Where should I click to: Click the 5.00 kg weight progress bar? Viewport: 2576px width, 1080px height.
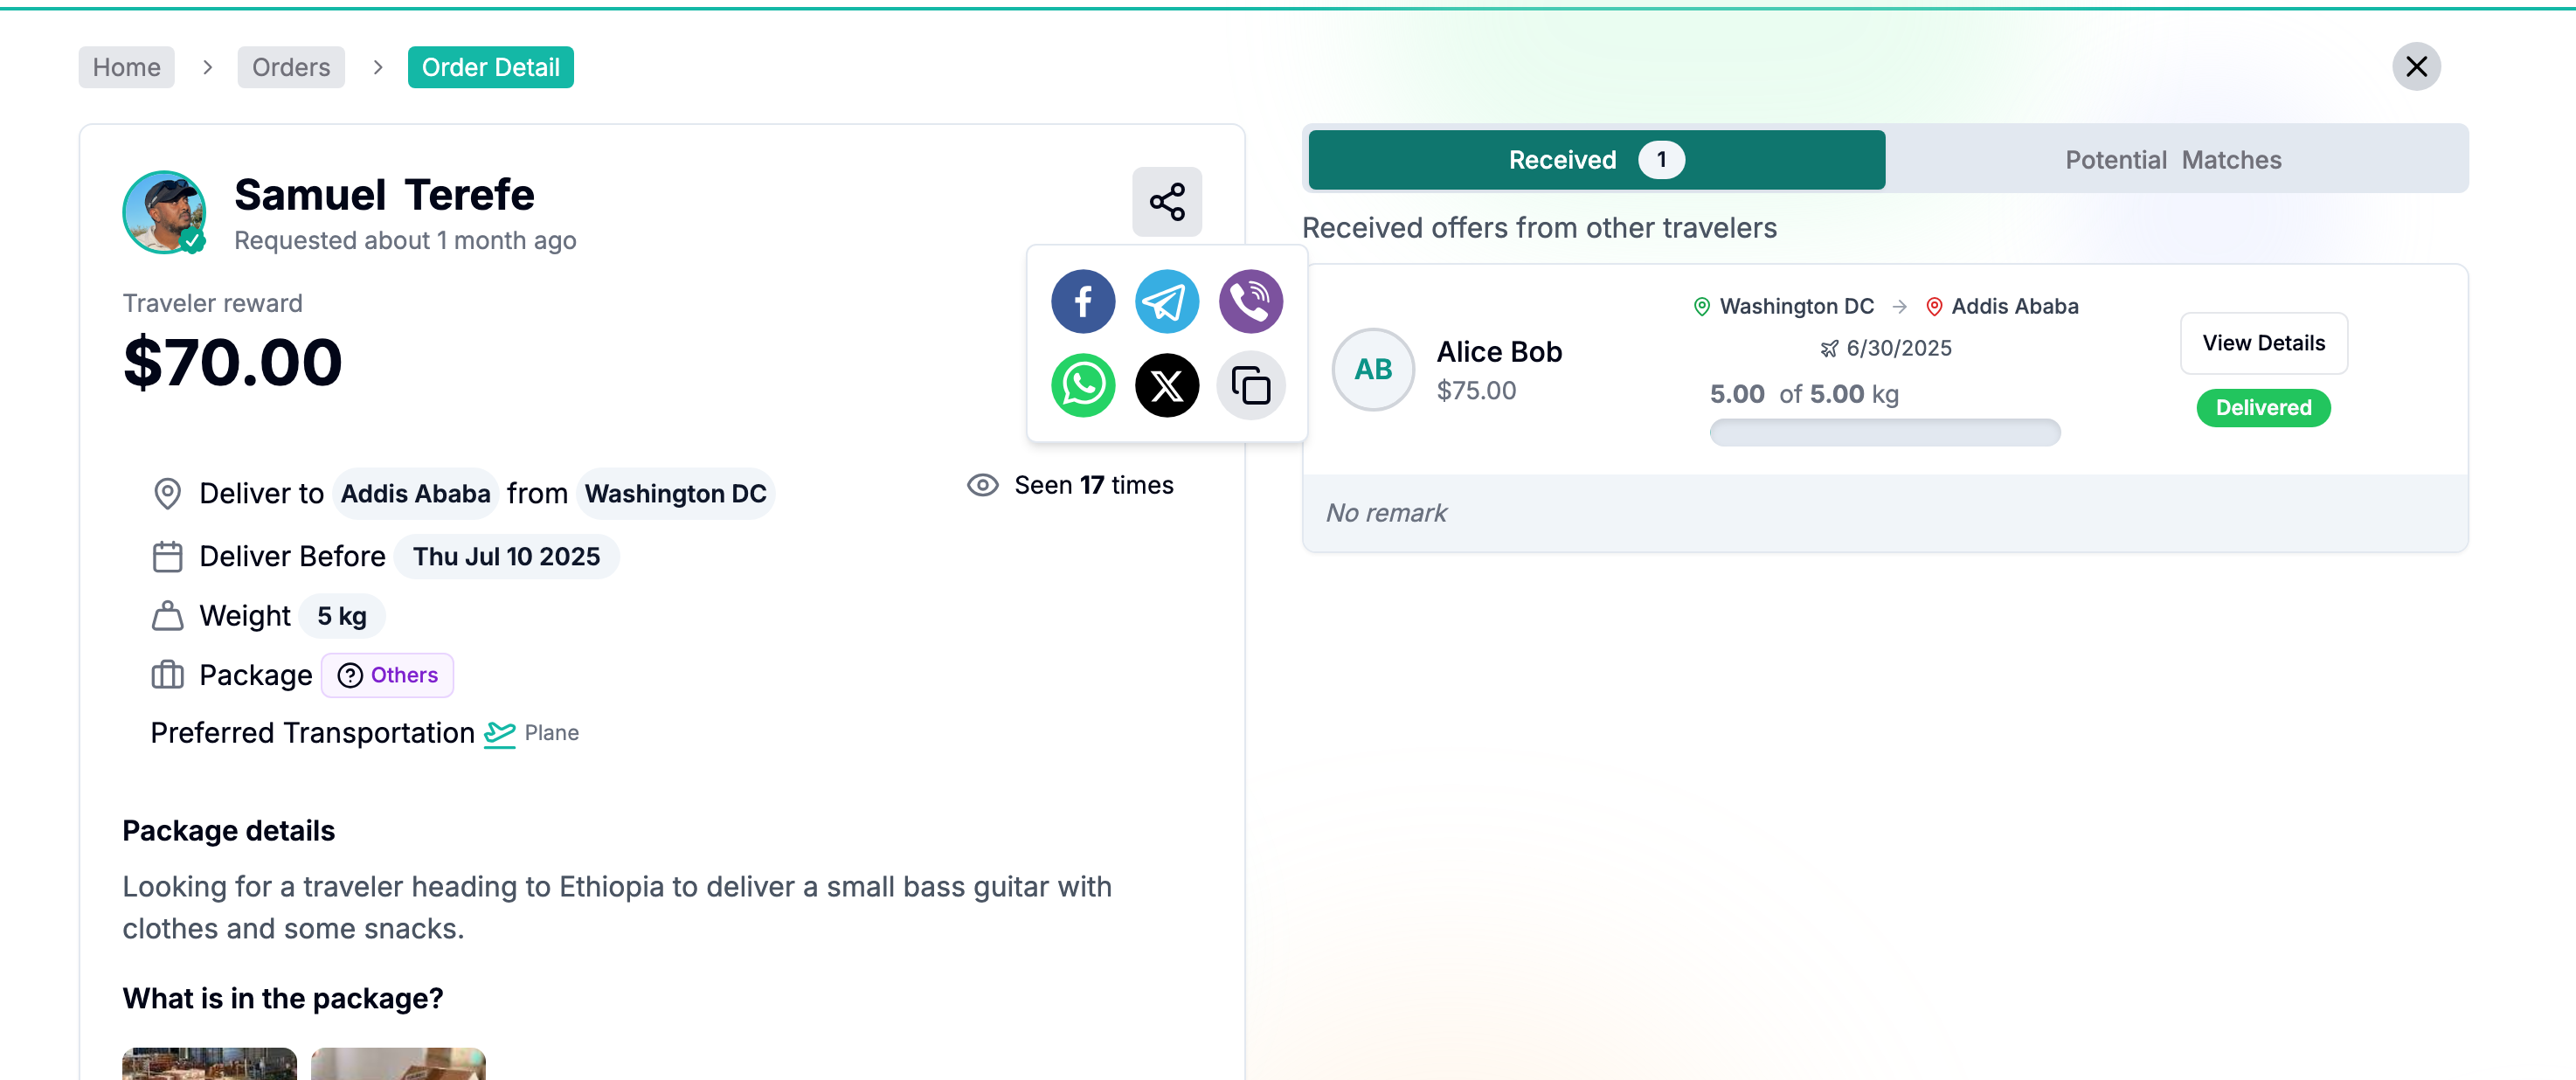click(1884, 432)
